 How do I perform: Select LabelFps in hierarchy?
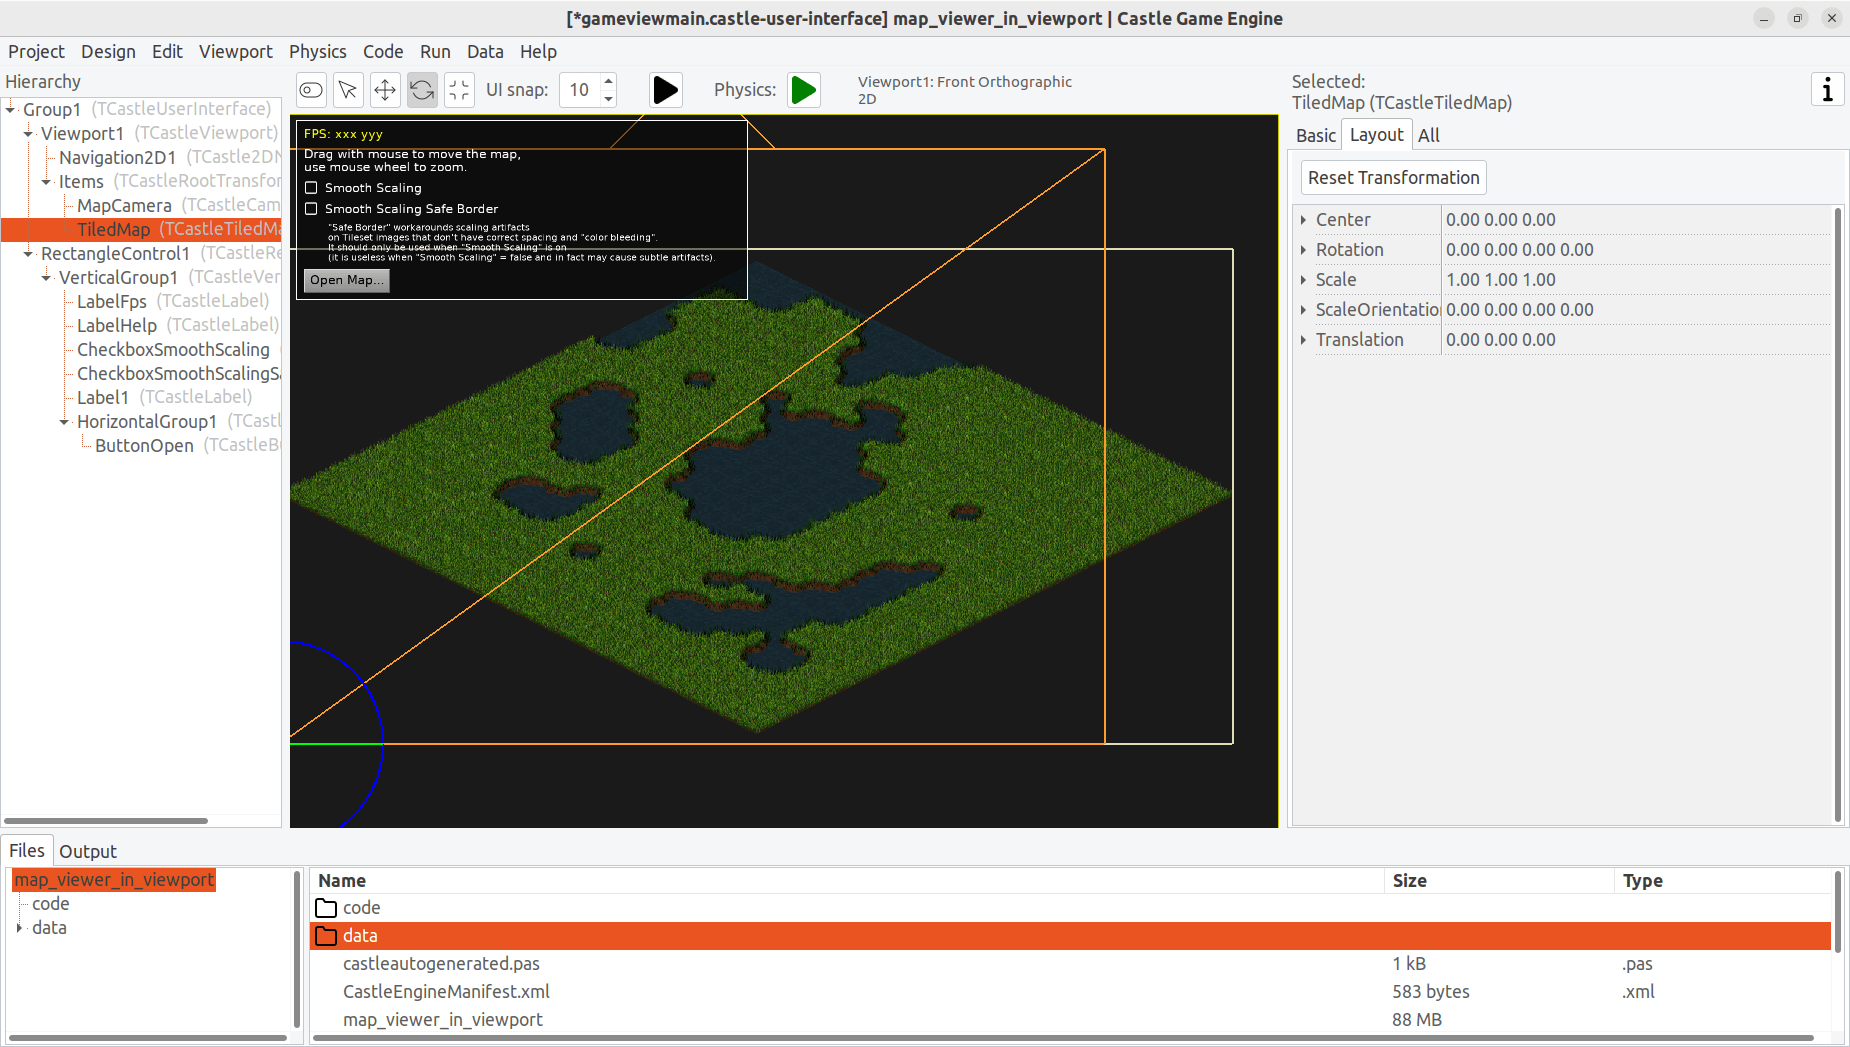pos(112,302)
